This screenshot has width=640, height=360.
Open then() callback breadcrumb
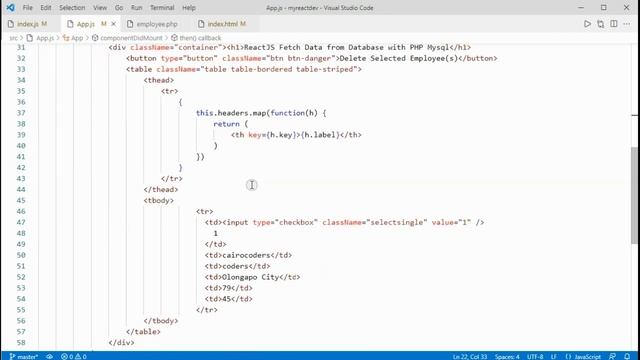[200, 38]
